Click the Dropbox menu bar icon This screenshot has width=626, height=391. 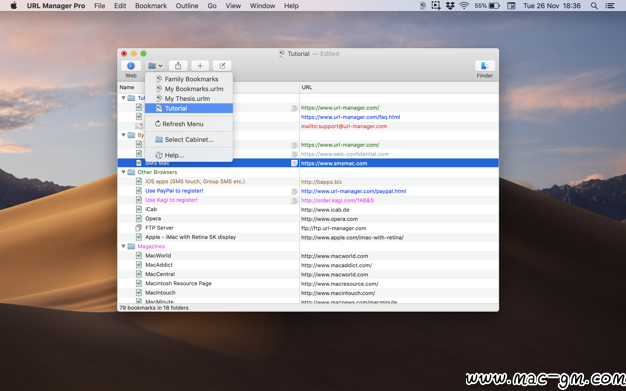click(x=450, y=6)
